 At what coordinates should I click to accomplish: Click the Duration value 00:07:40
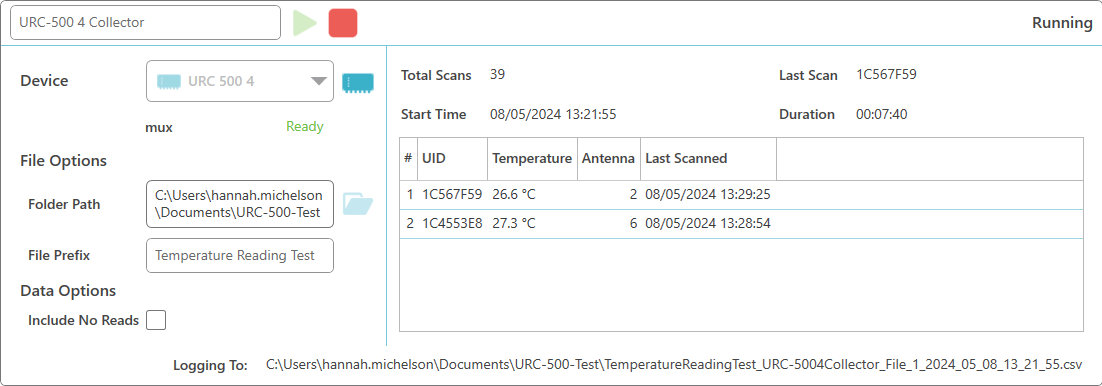pyautogui.click(x=881, y=114)
